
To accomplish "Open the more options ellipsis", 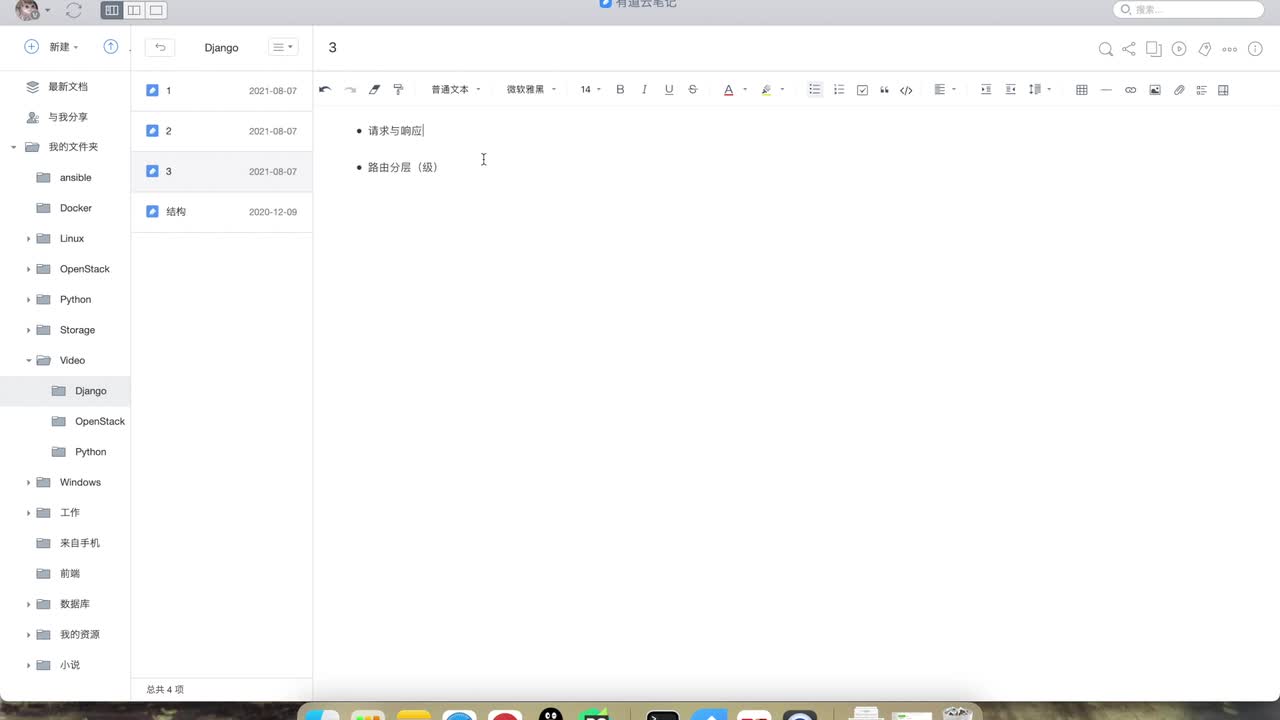I will [1230, 49].
